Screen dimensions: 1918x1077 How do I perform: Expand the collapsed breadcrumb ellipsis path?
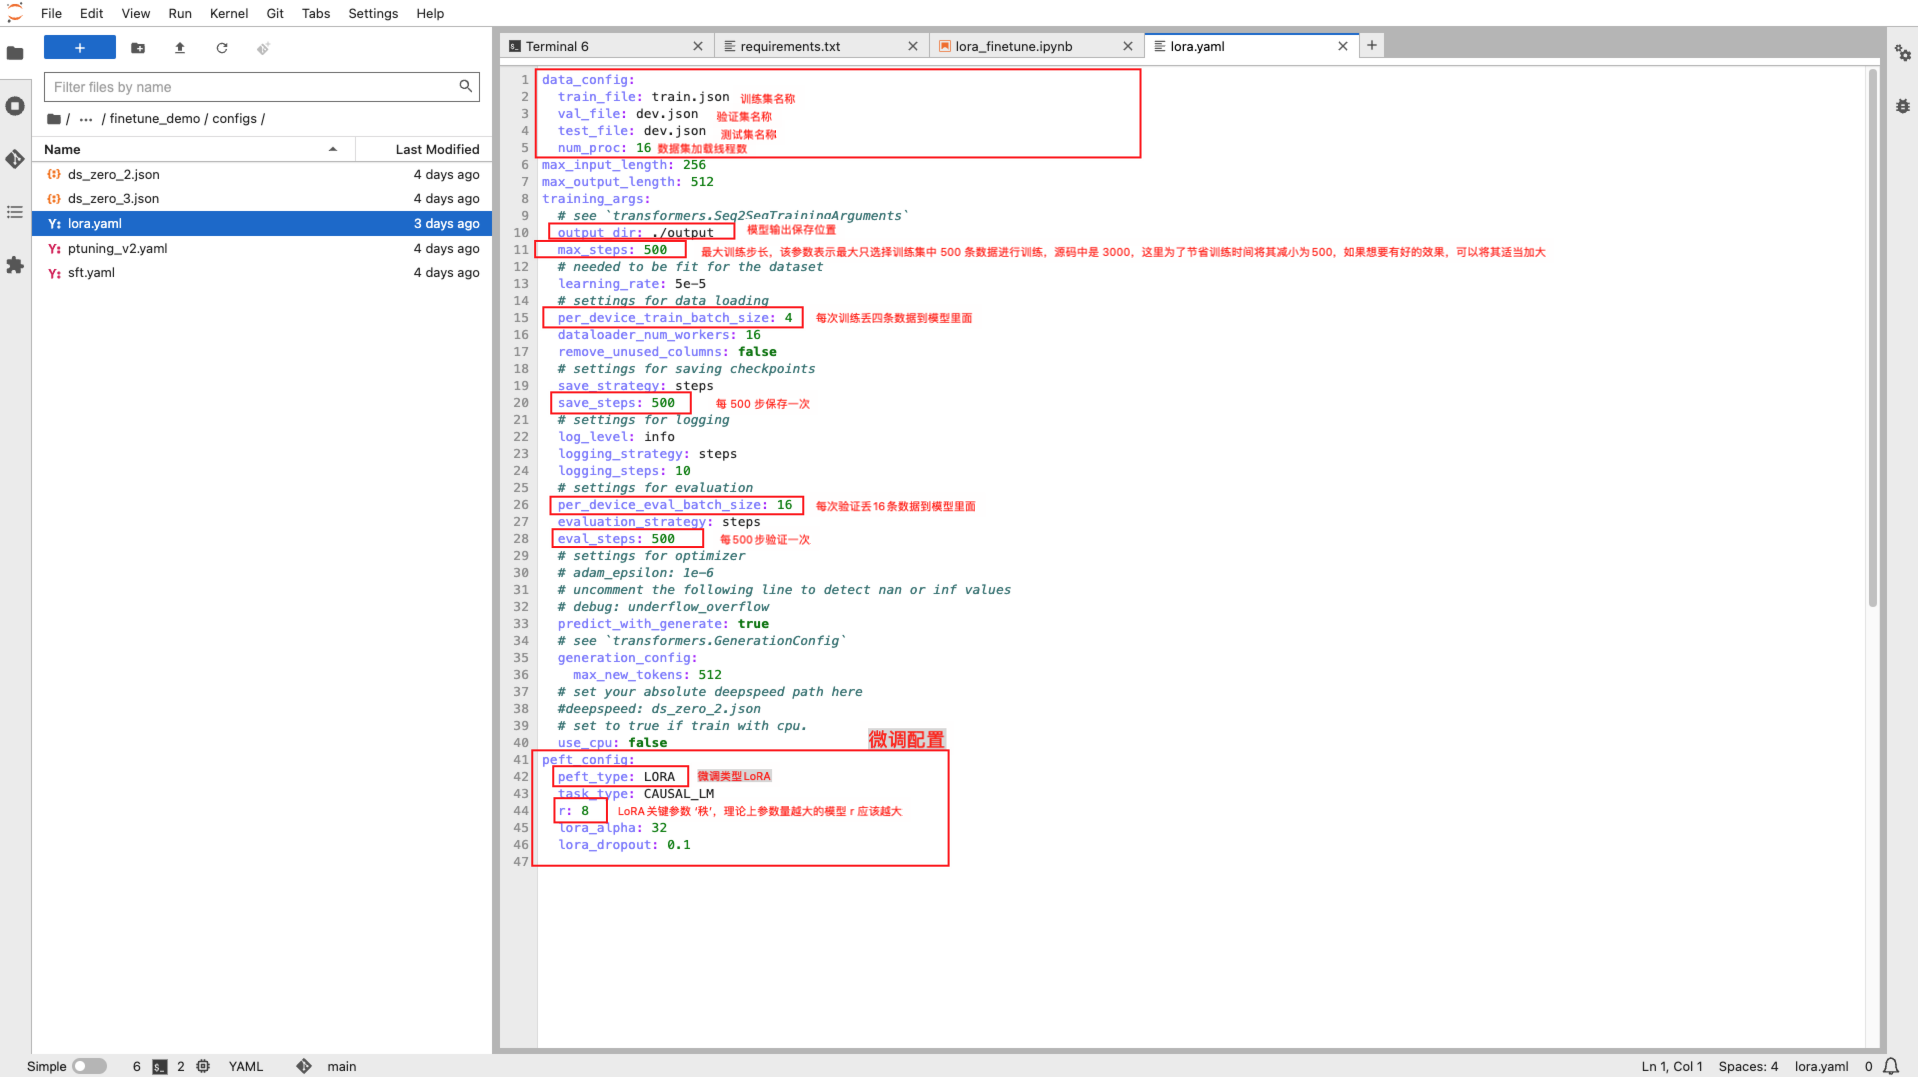(x=86, y=119)
